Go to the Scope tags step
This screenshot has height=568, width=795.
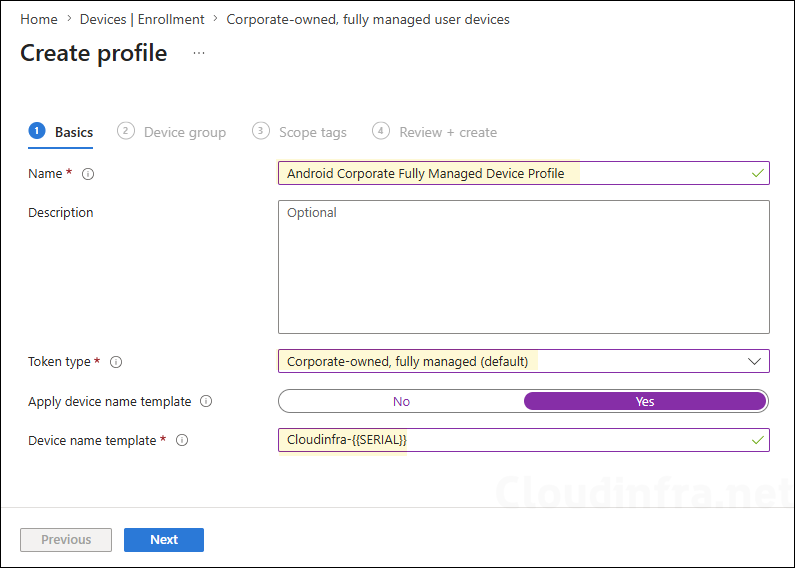[299, 132]
